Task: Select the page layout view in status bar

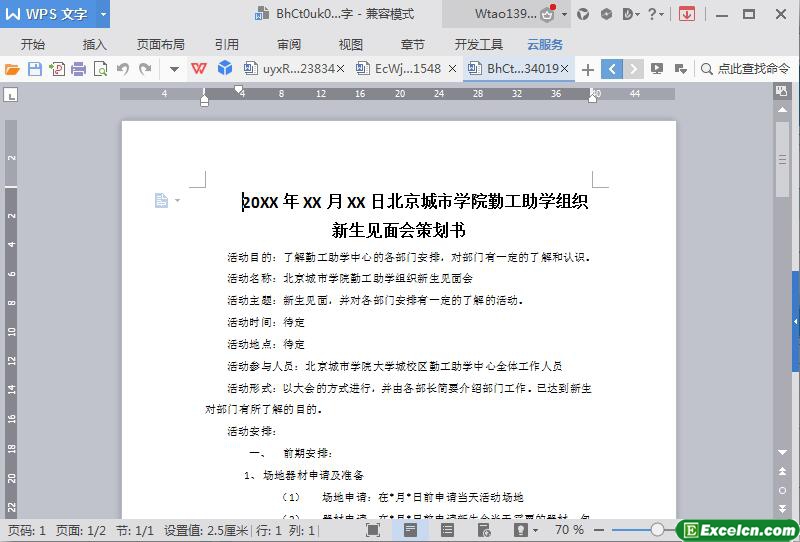Action: click(410, 530)
